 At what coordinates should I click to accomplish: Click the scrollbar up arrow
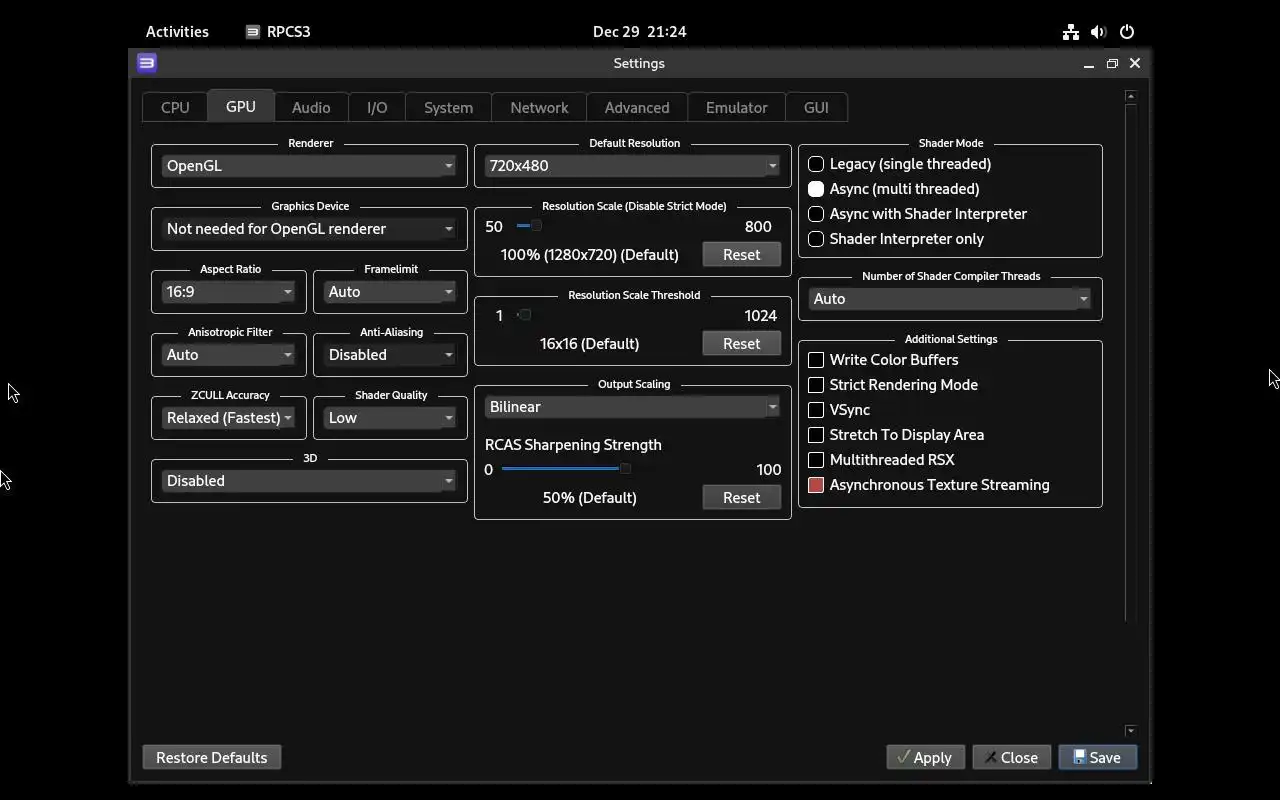point(1131,96)
